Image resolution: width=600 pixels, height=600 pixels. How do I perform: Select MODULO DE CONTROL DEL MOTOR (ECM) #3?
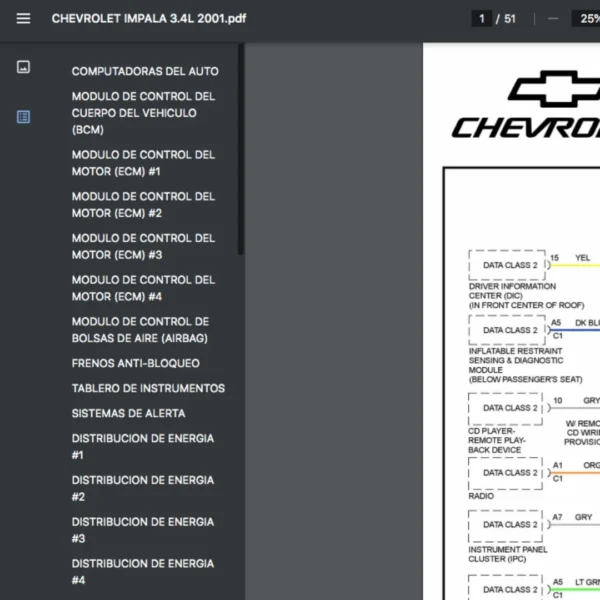[x=143, y=246]
